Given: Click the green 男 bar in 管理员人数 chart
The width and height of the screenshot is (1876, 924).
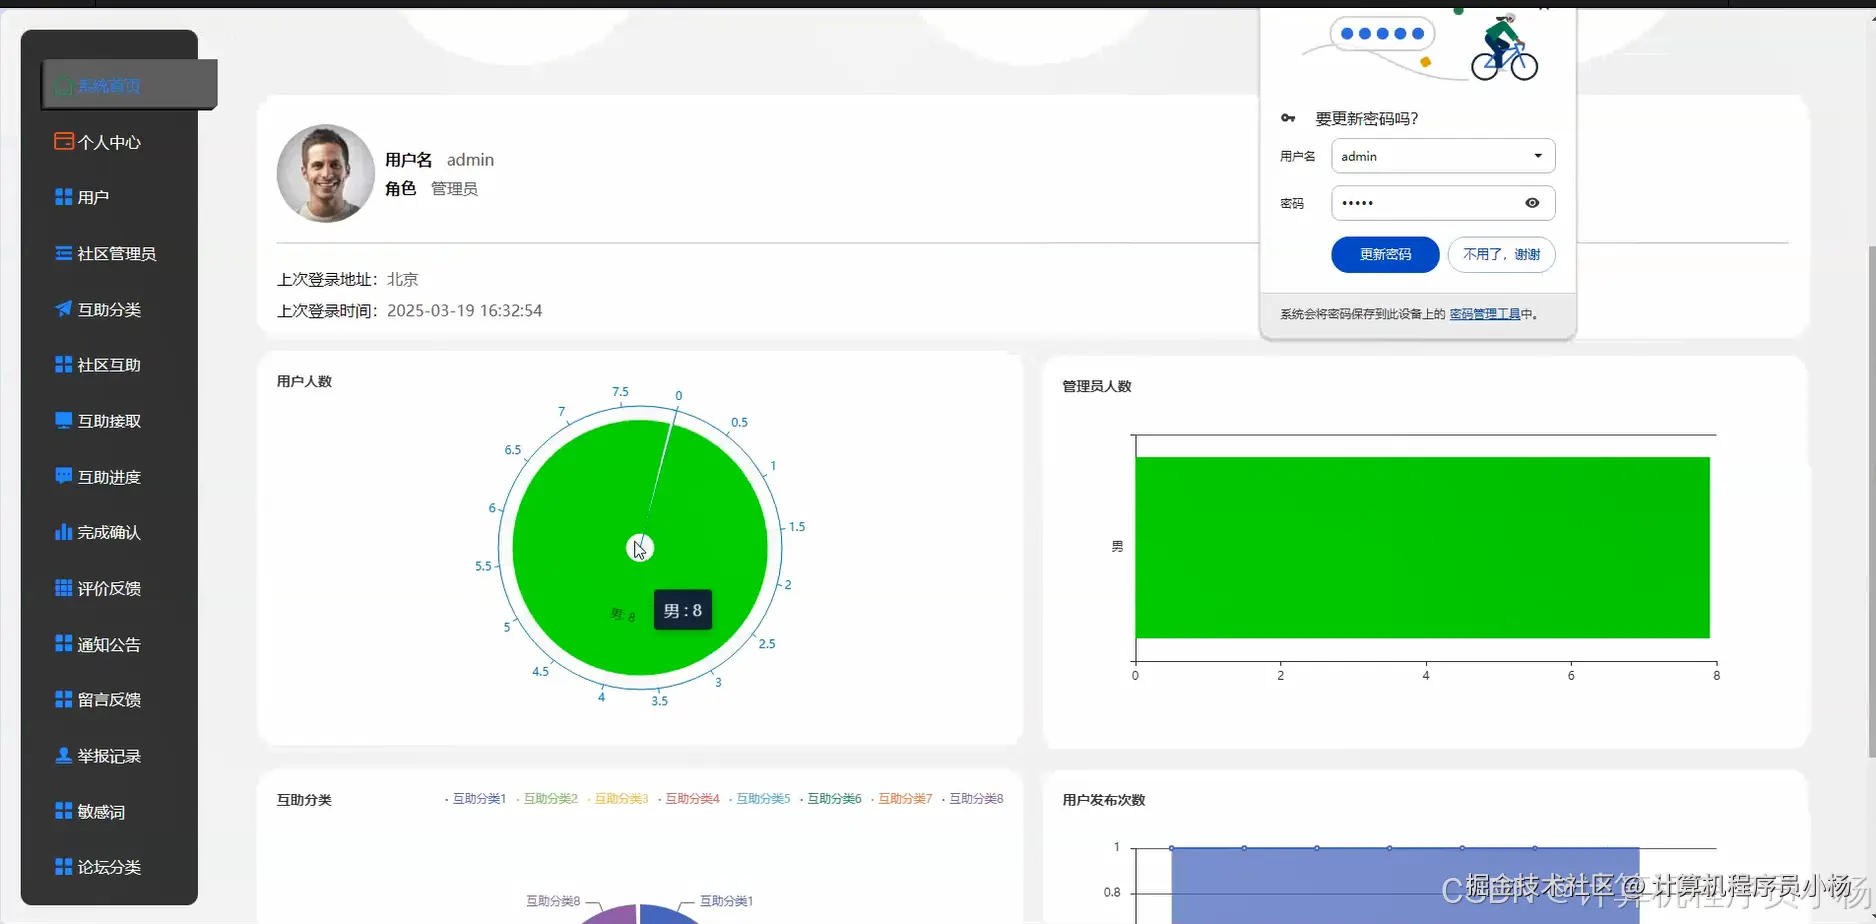Looking at the screenshot, I should (1422, 547).
